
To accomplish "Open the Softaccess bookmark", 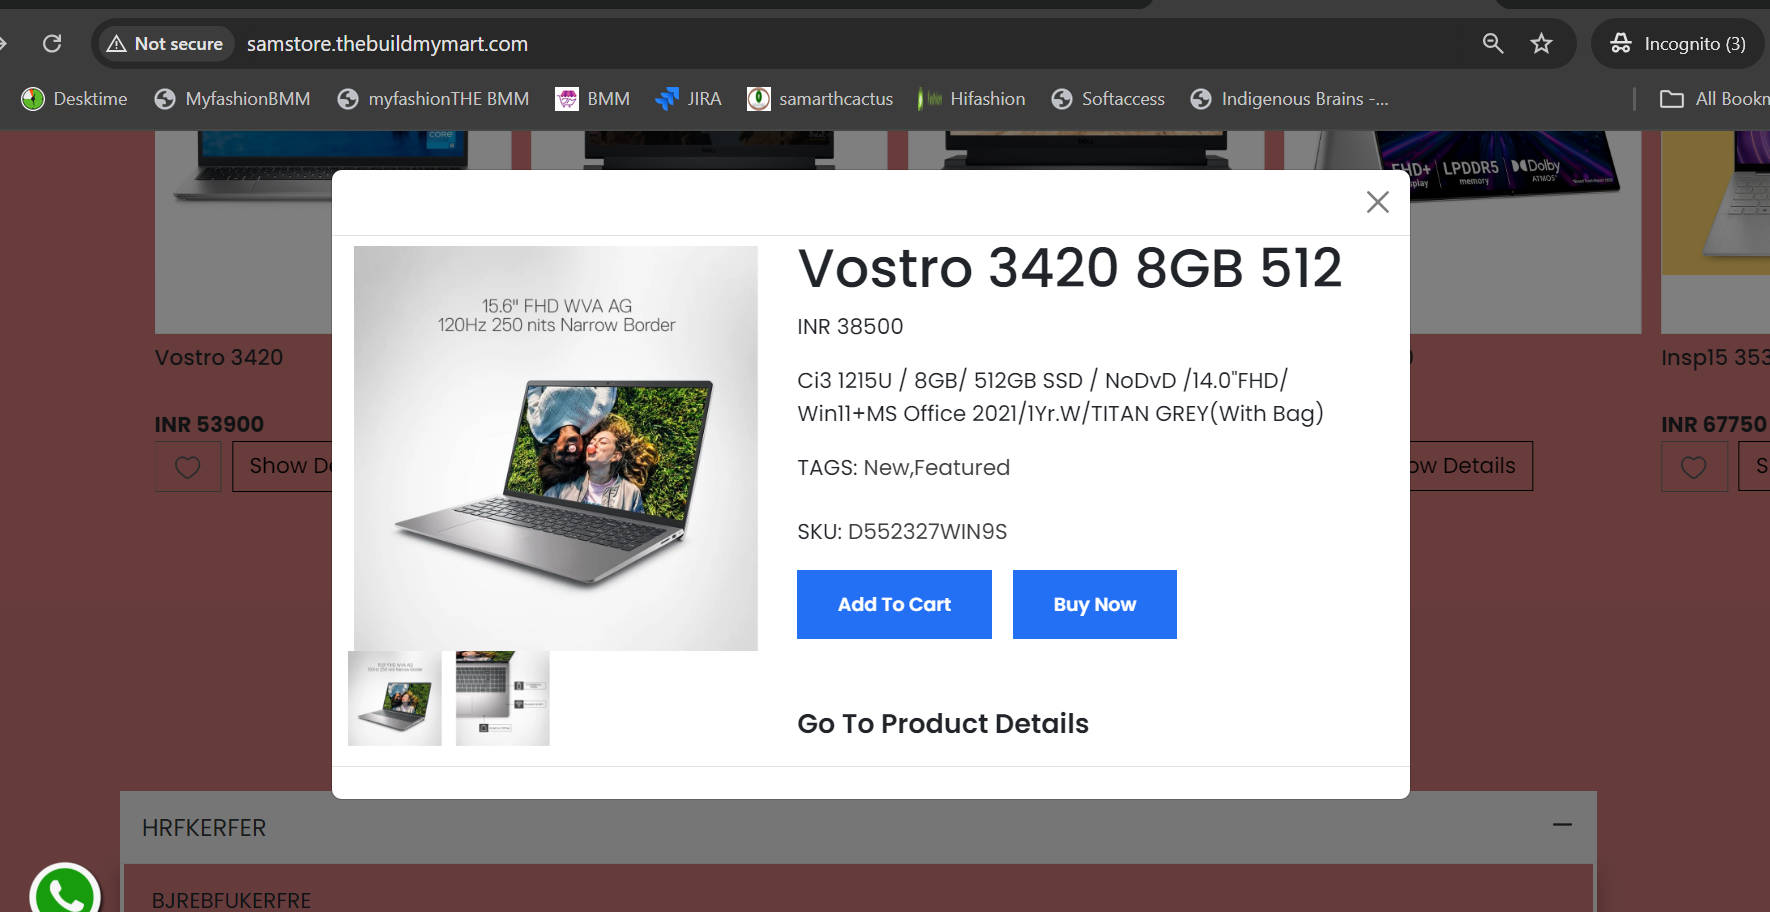I will click(x=1108, y=99).
